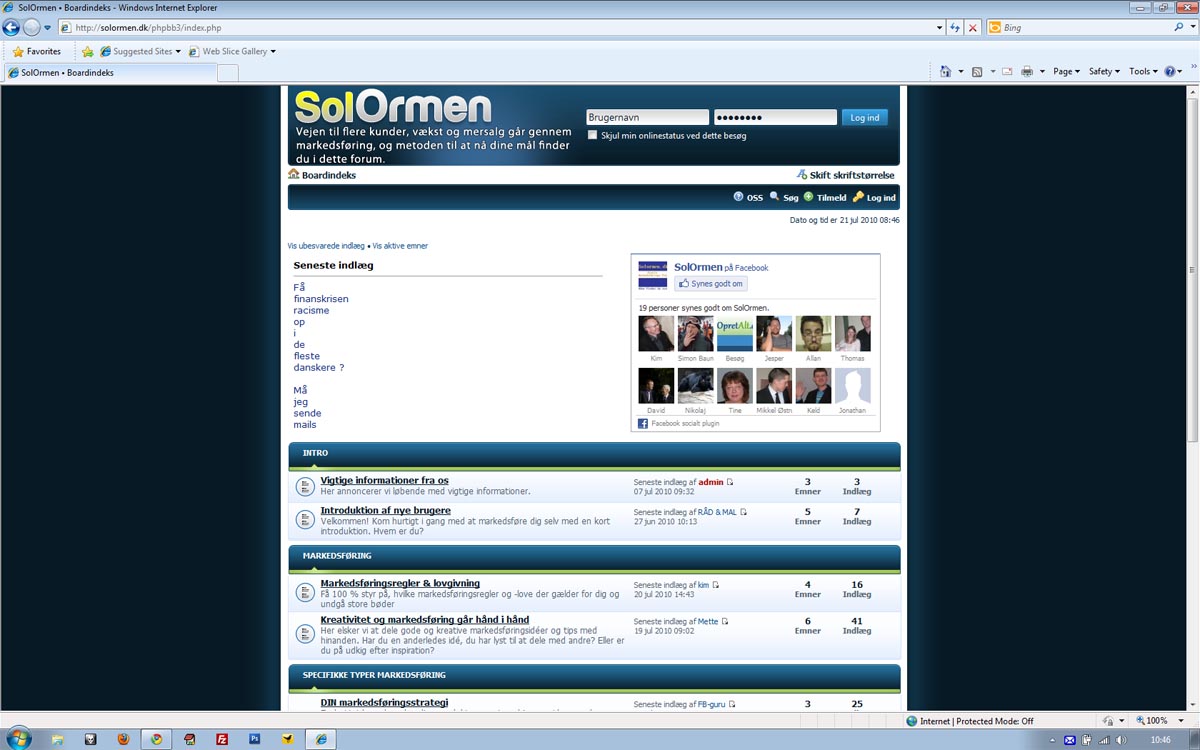Screen dimensions: 1200x750
Task: Click the Synes godt om Facebook button
Action: coord(711,284)
